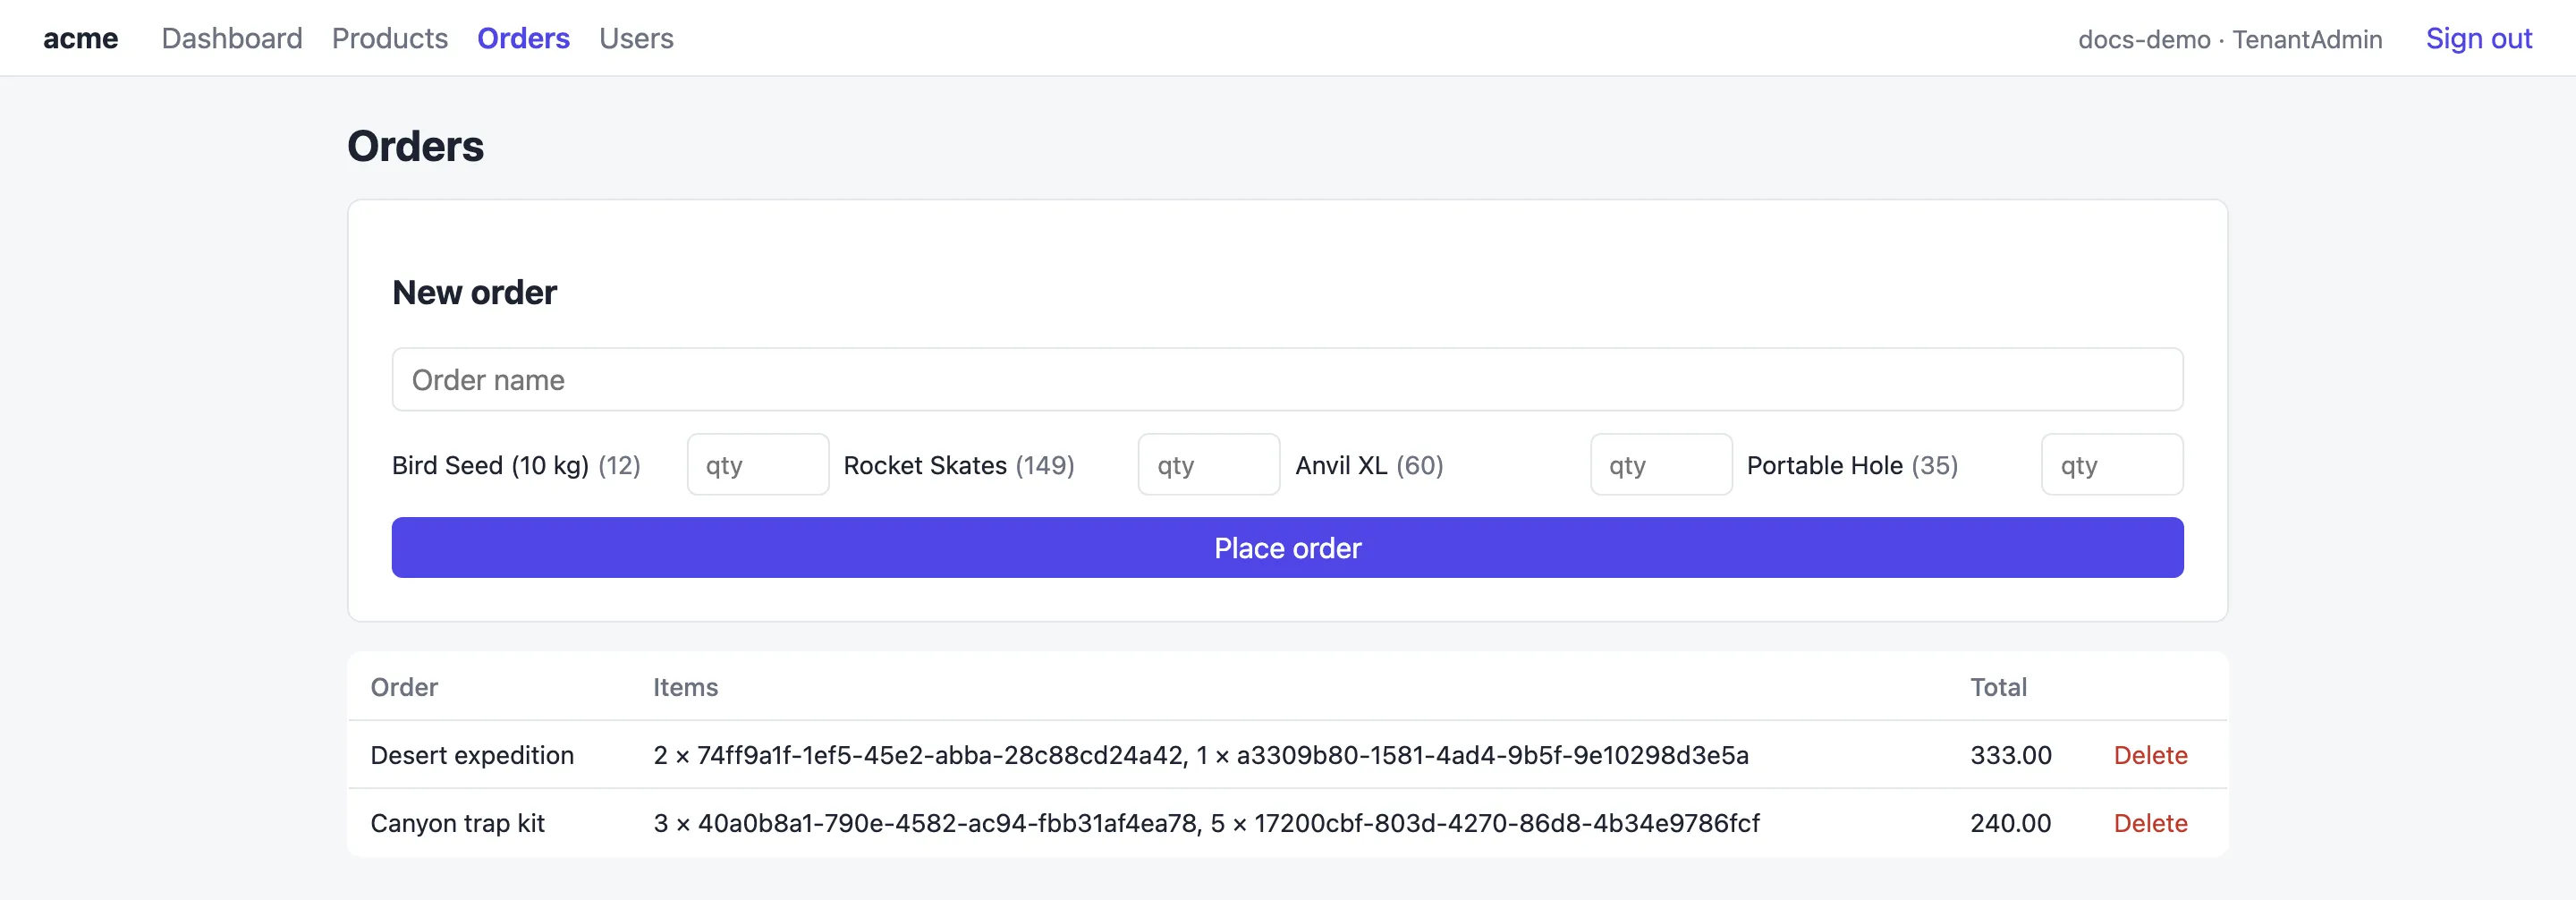Select the Orders nav item
Screen dimensions: 2576x900
(x=523, y=38)
